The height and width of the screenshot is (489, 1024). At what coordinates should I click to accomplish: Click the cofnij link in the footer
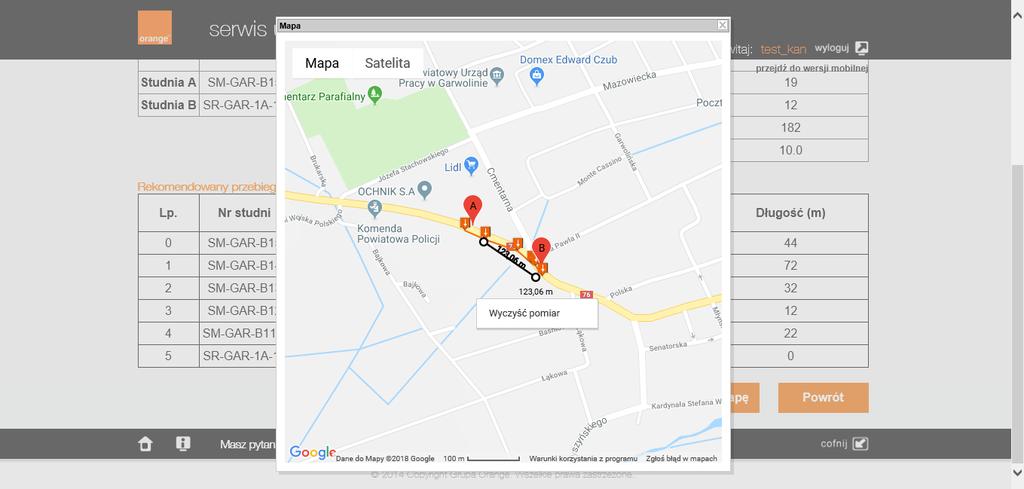tap(834, 444)
